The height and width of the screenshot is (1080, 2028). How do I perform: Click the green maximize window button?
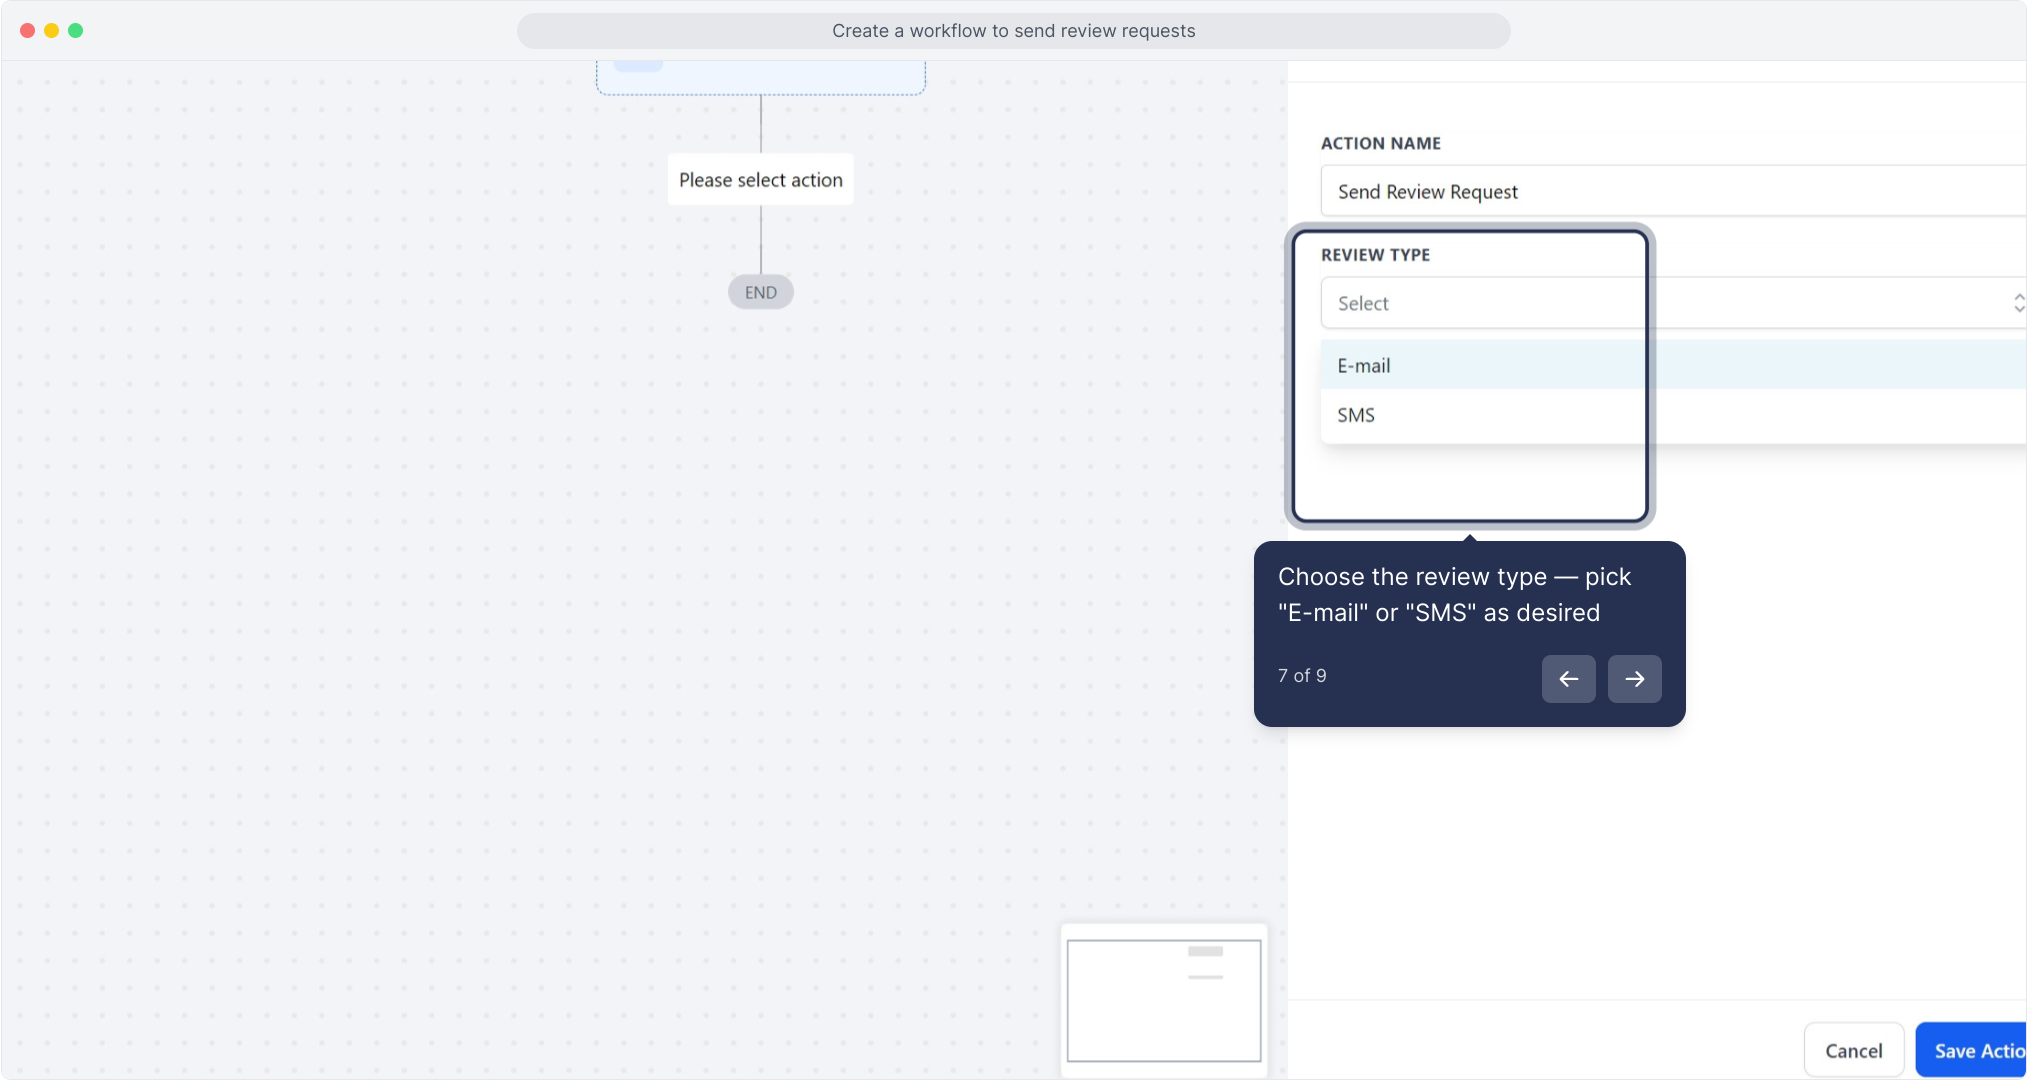(x=75, y=30)
